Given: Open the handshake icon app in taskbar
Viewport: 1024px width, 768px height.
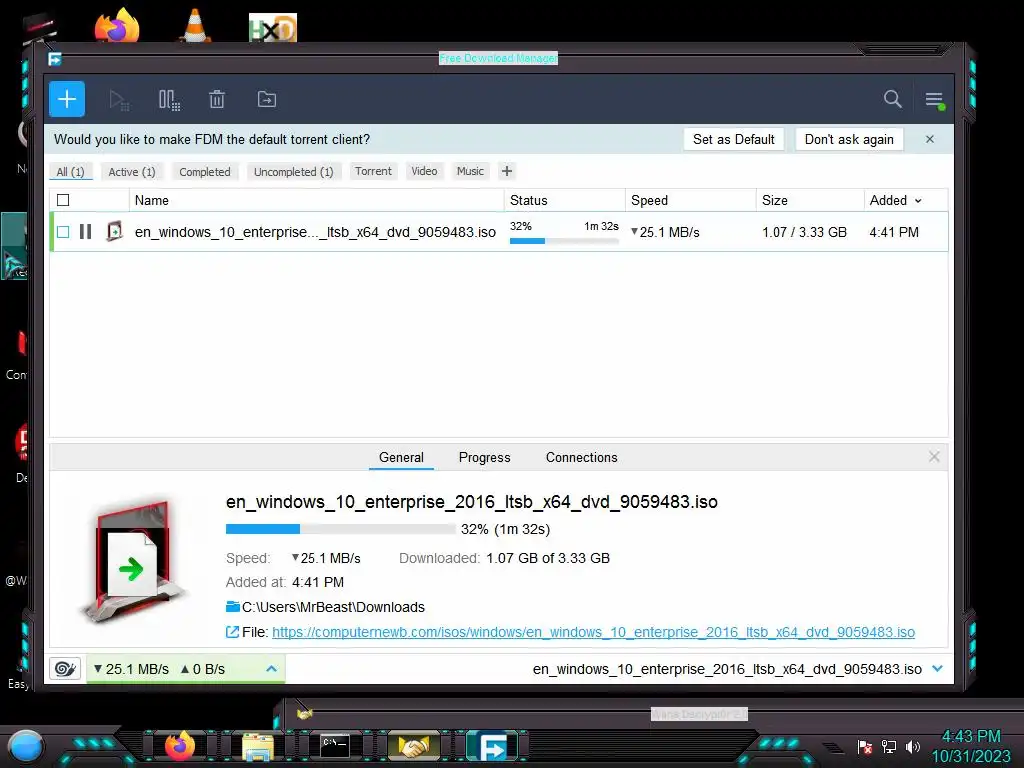Looking at the screenshot, I should (x=413, y=746).
